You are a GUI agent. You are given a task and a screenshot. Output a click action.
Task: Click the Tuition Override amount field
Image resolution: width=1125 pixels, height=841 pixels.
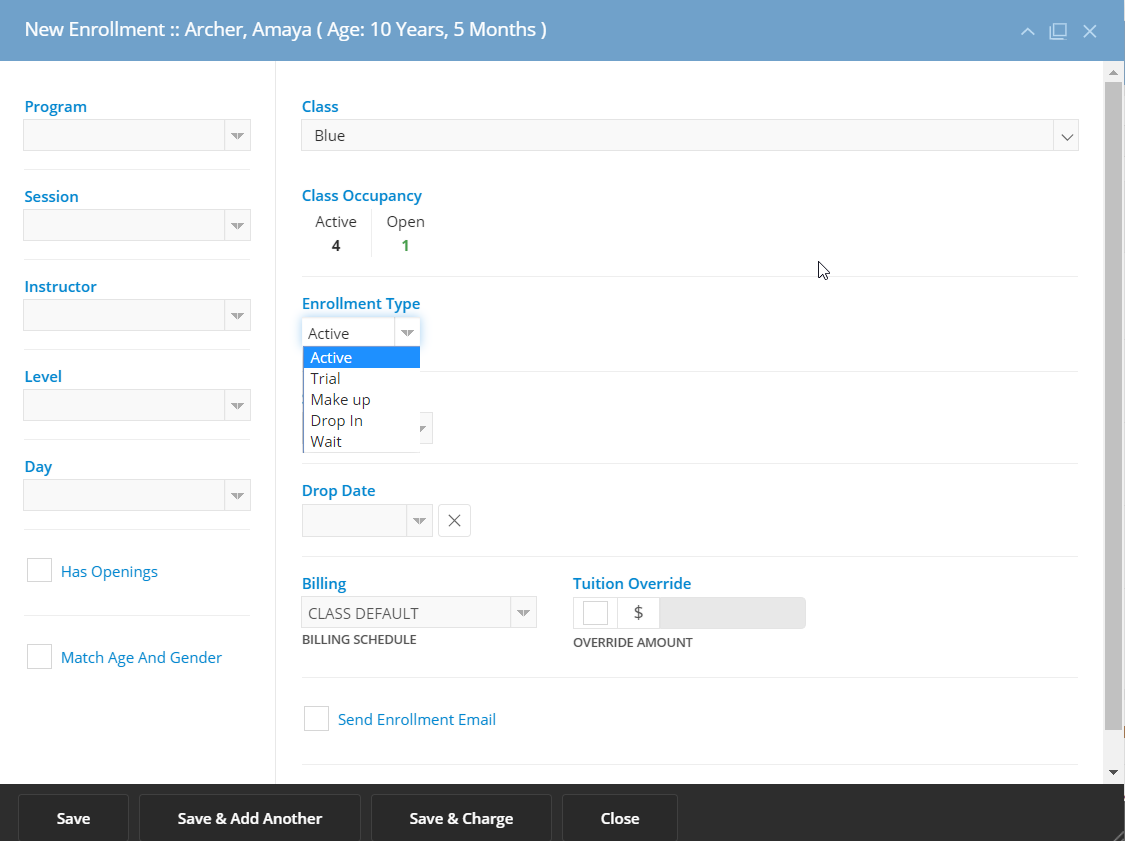coord(733,613)
